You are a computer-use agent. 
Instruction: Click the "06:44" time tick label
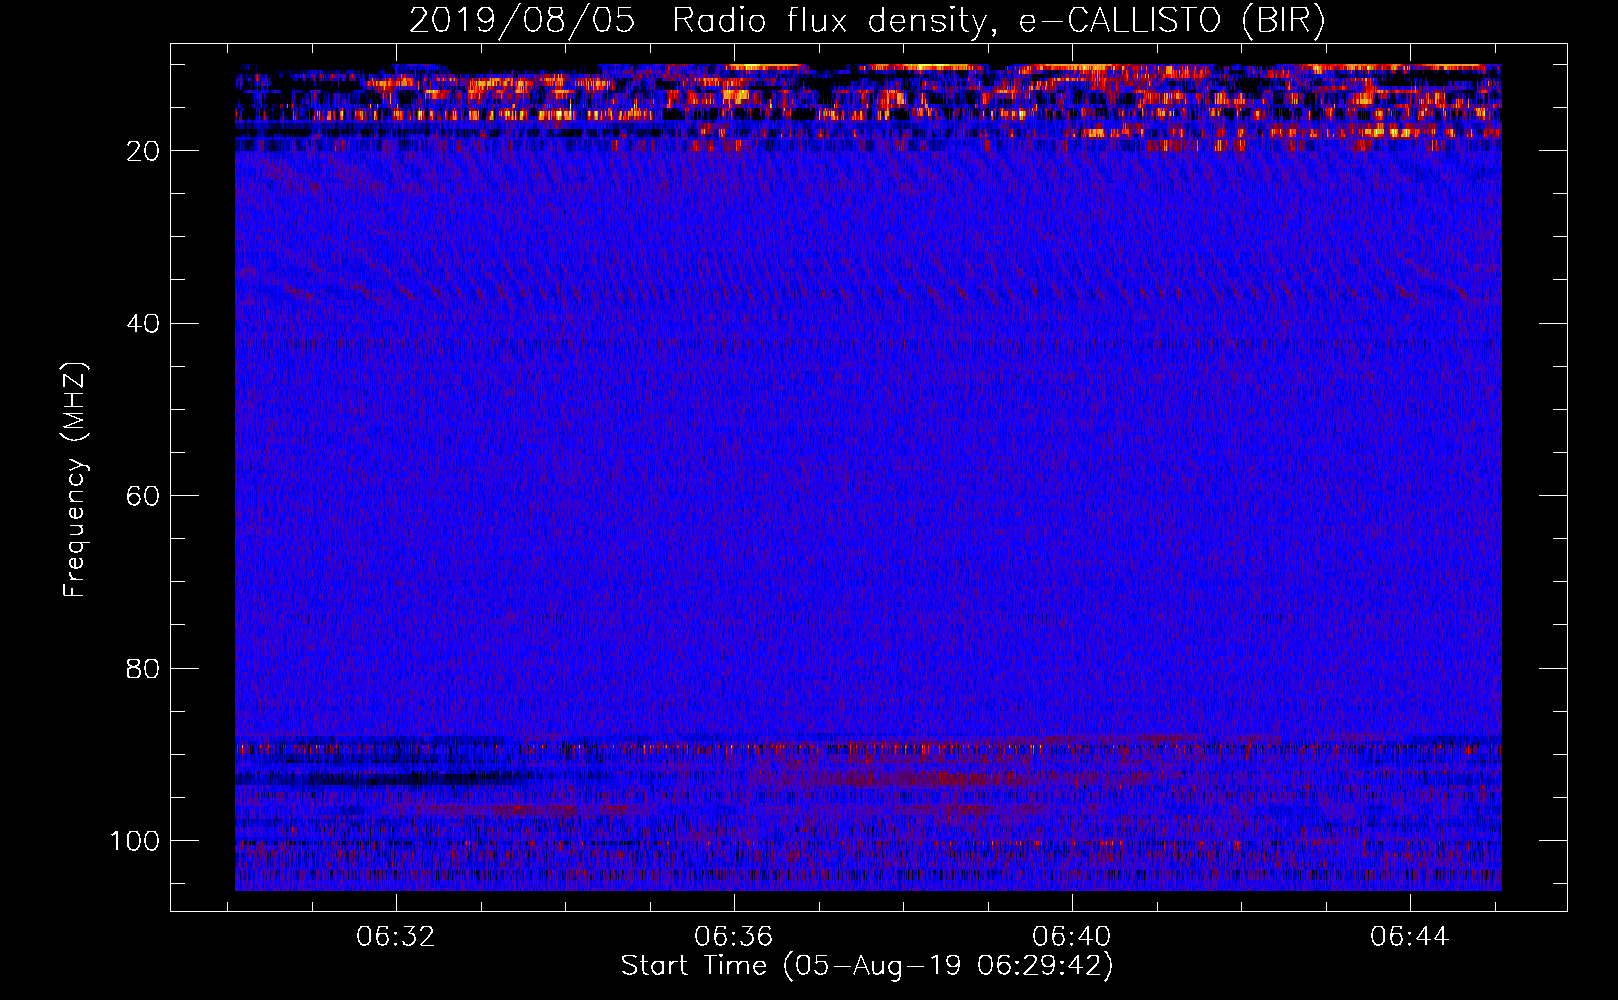[1410, 936]
